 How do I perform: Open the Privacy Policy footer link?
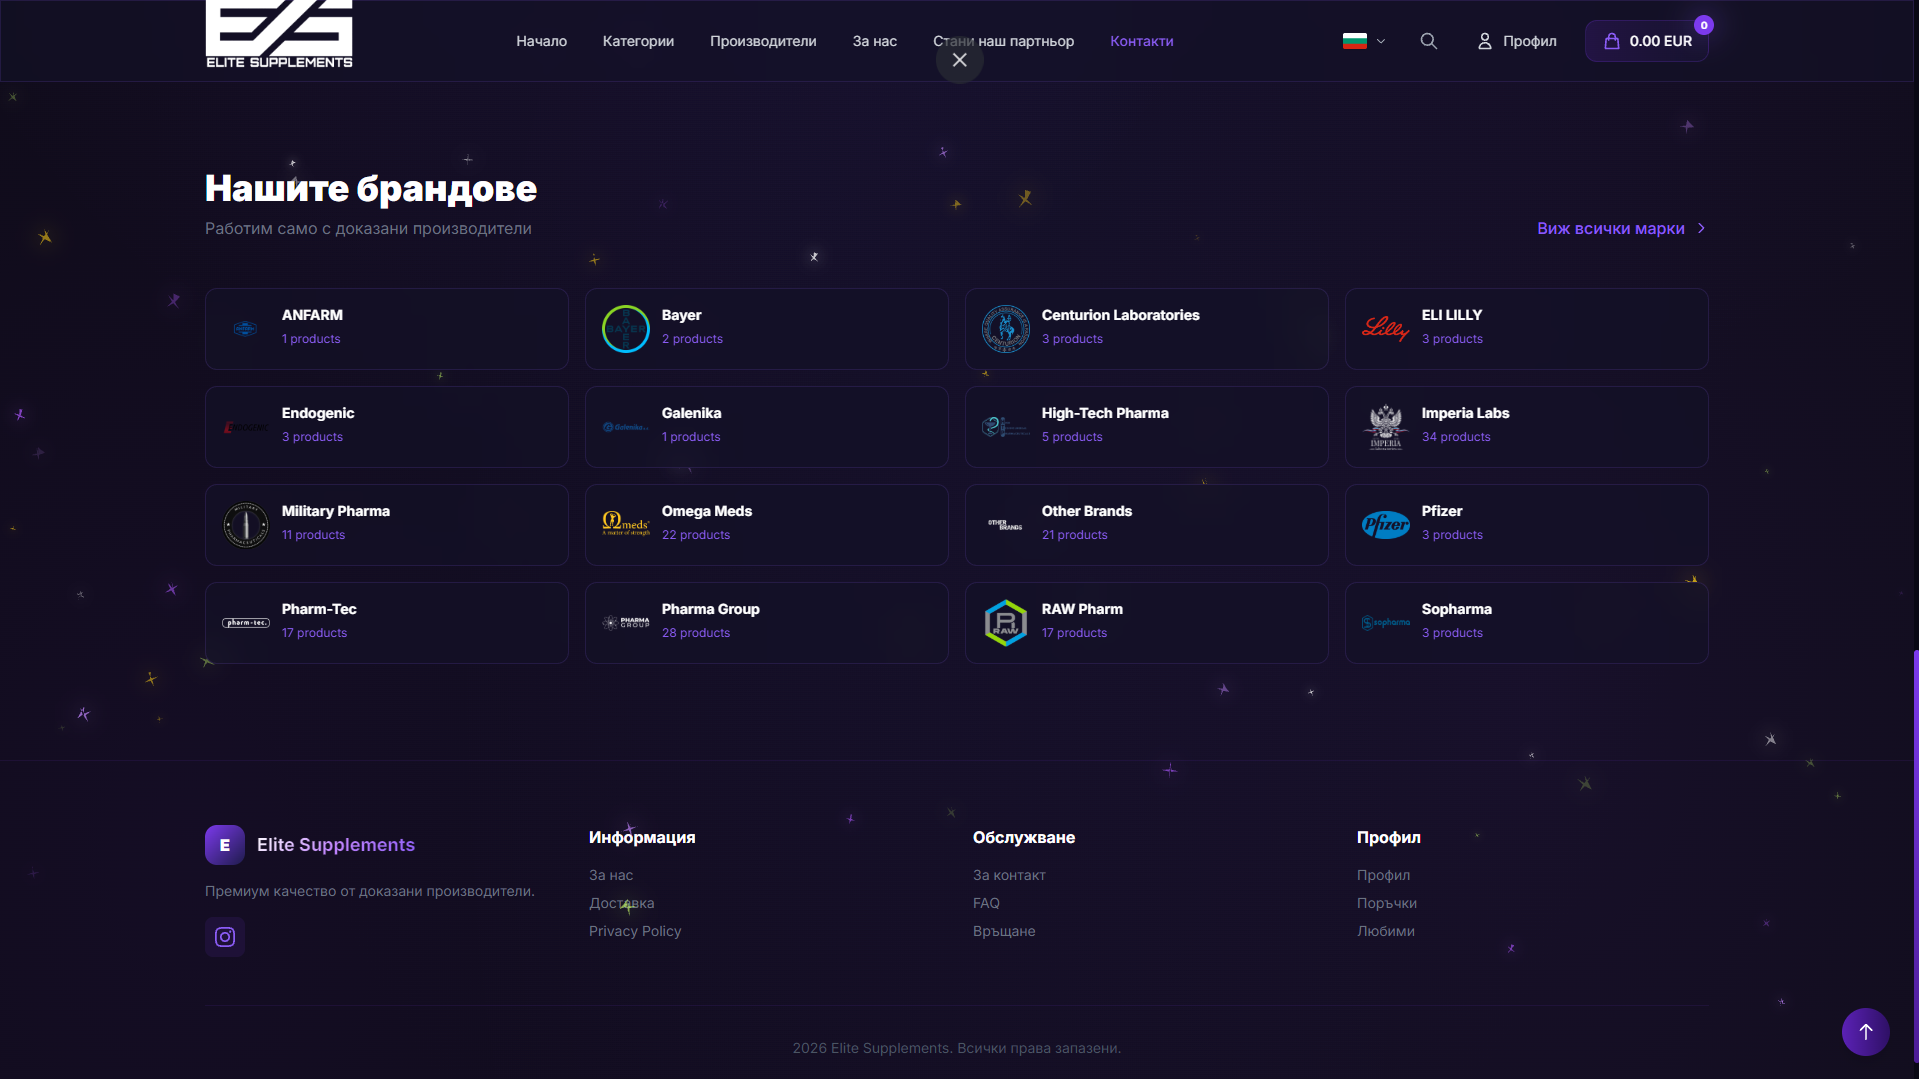tap(635, 931)
